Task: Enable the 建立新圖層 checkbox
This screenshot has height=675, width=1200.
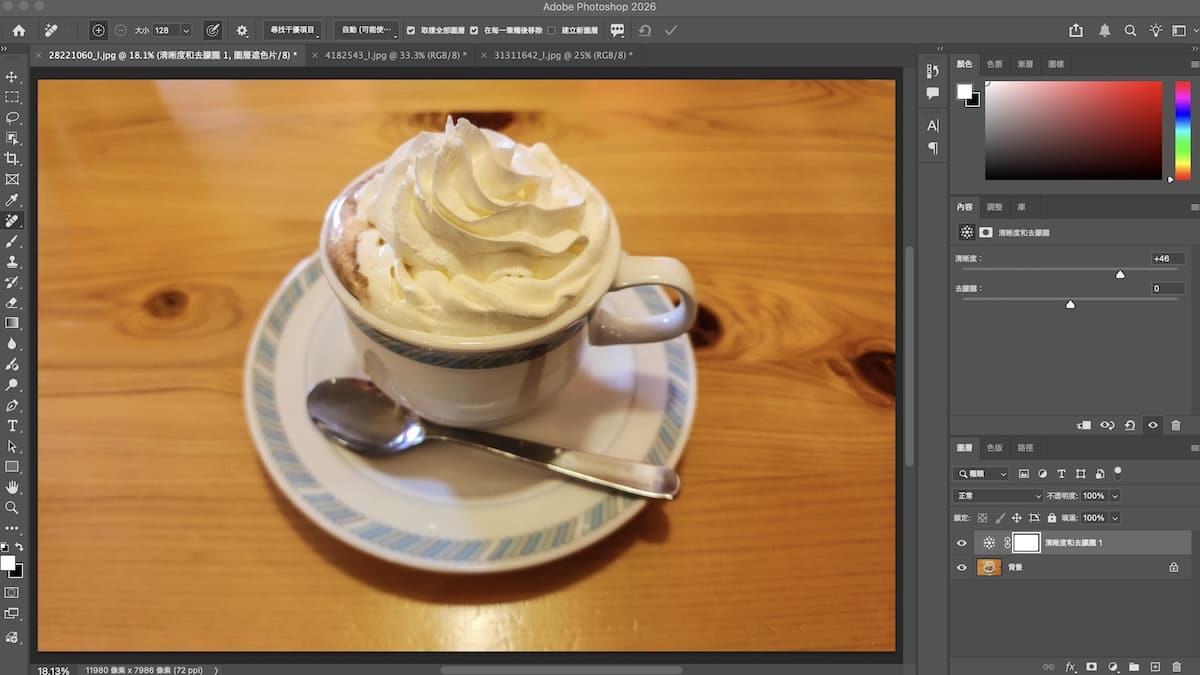Action: (552, 31)
